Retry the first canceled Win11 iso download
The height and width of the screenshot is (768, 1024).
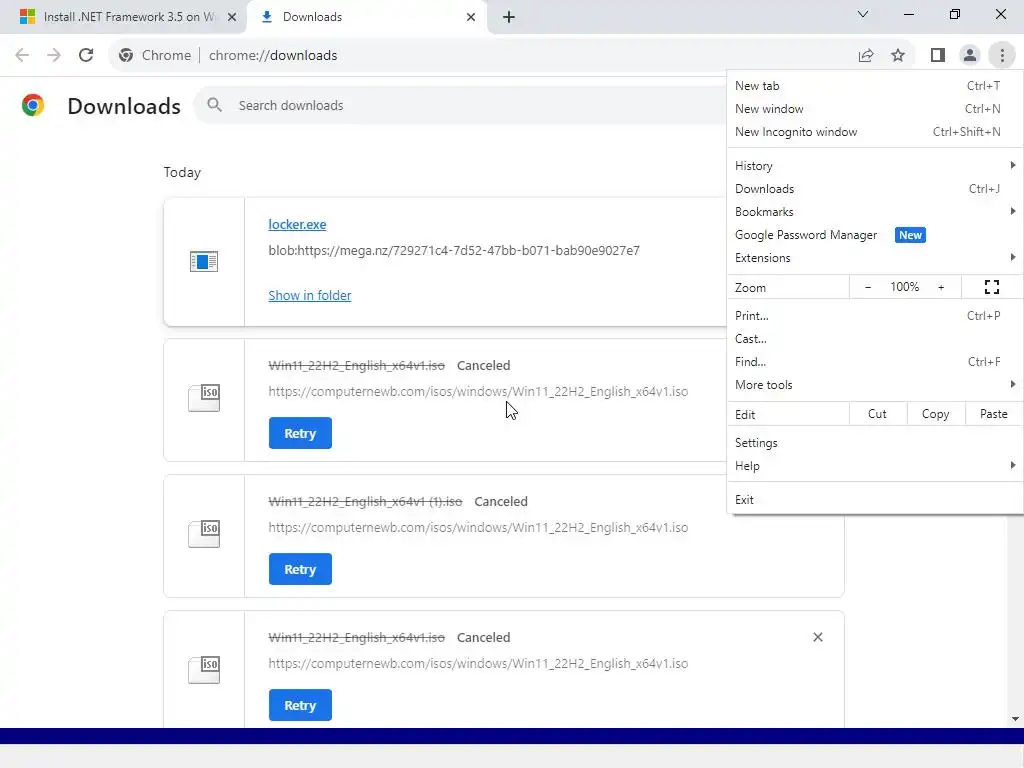(x=300, y=433)
